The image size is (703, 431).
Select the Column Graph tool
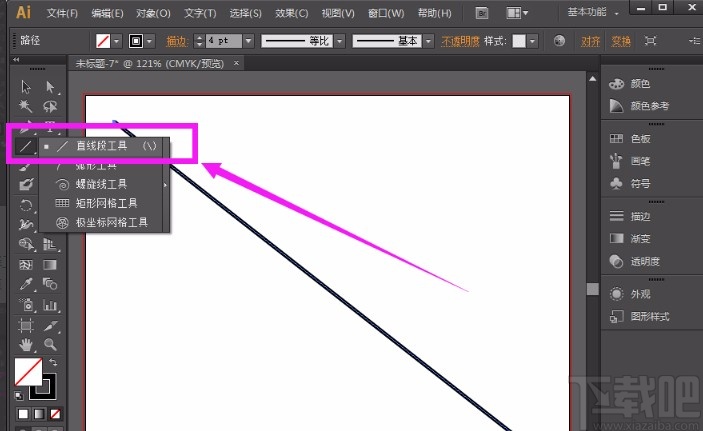50,305
